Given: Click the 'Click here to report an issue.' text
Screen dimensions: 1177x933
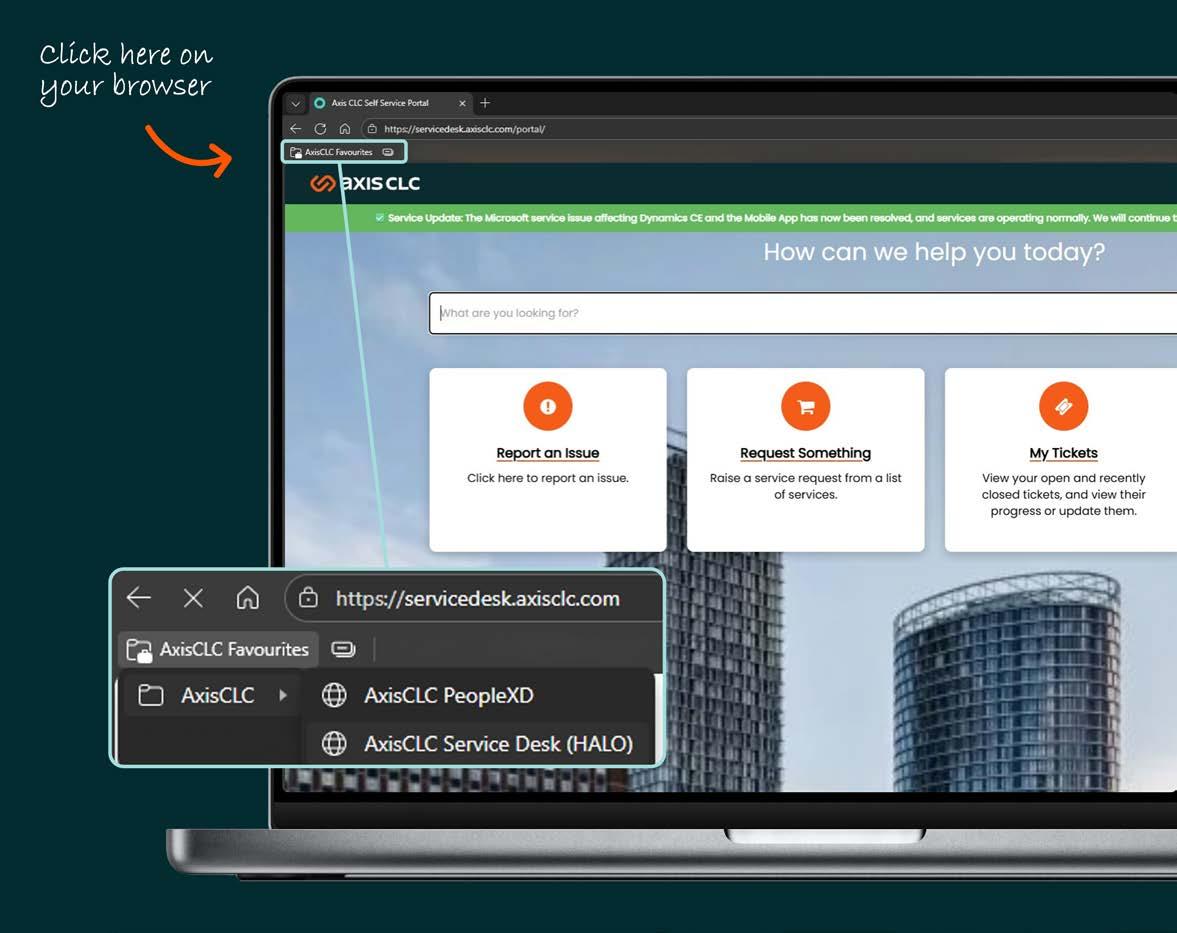Looking at the screenshot, I should click(548, 478).
